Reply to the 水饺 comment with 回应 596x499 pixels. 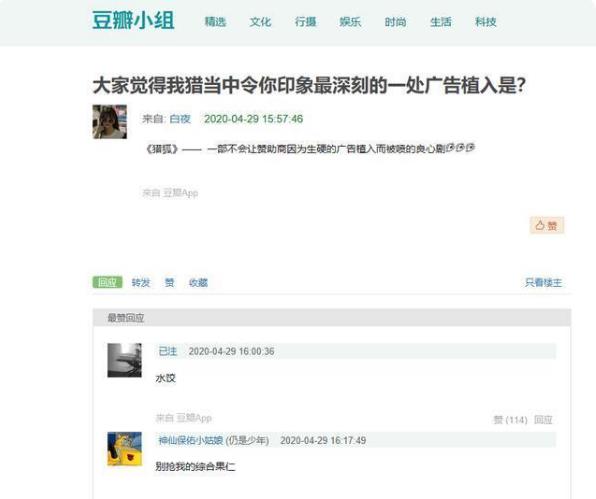[543, 420]
